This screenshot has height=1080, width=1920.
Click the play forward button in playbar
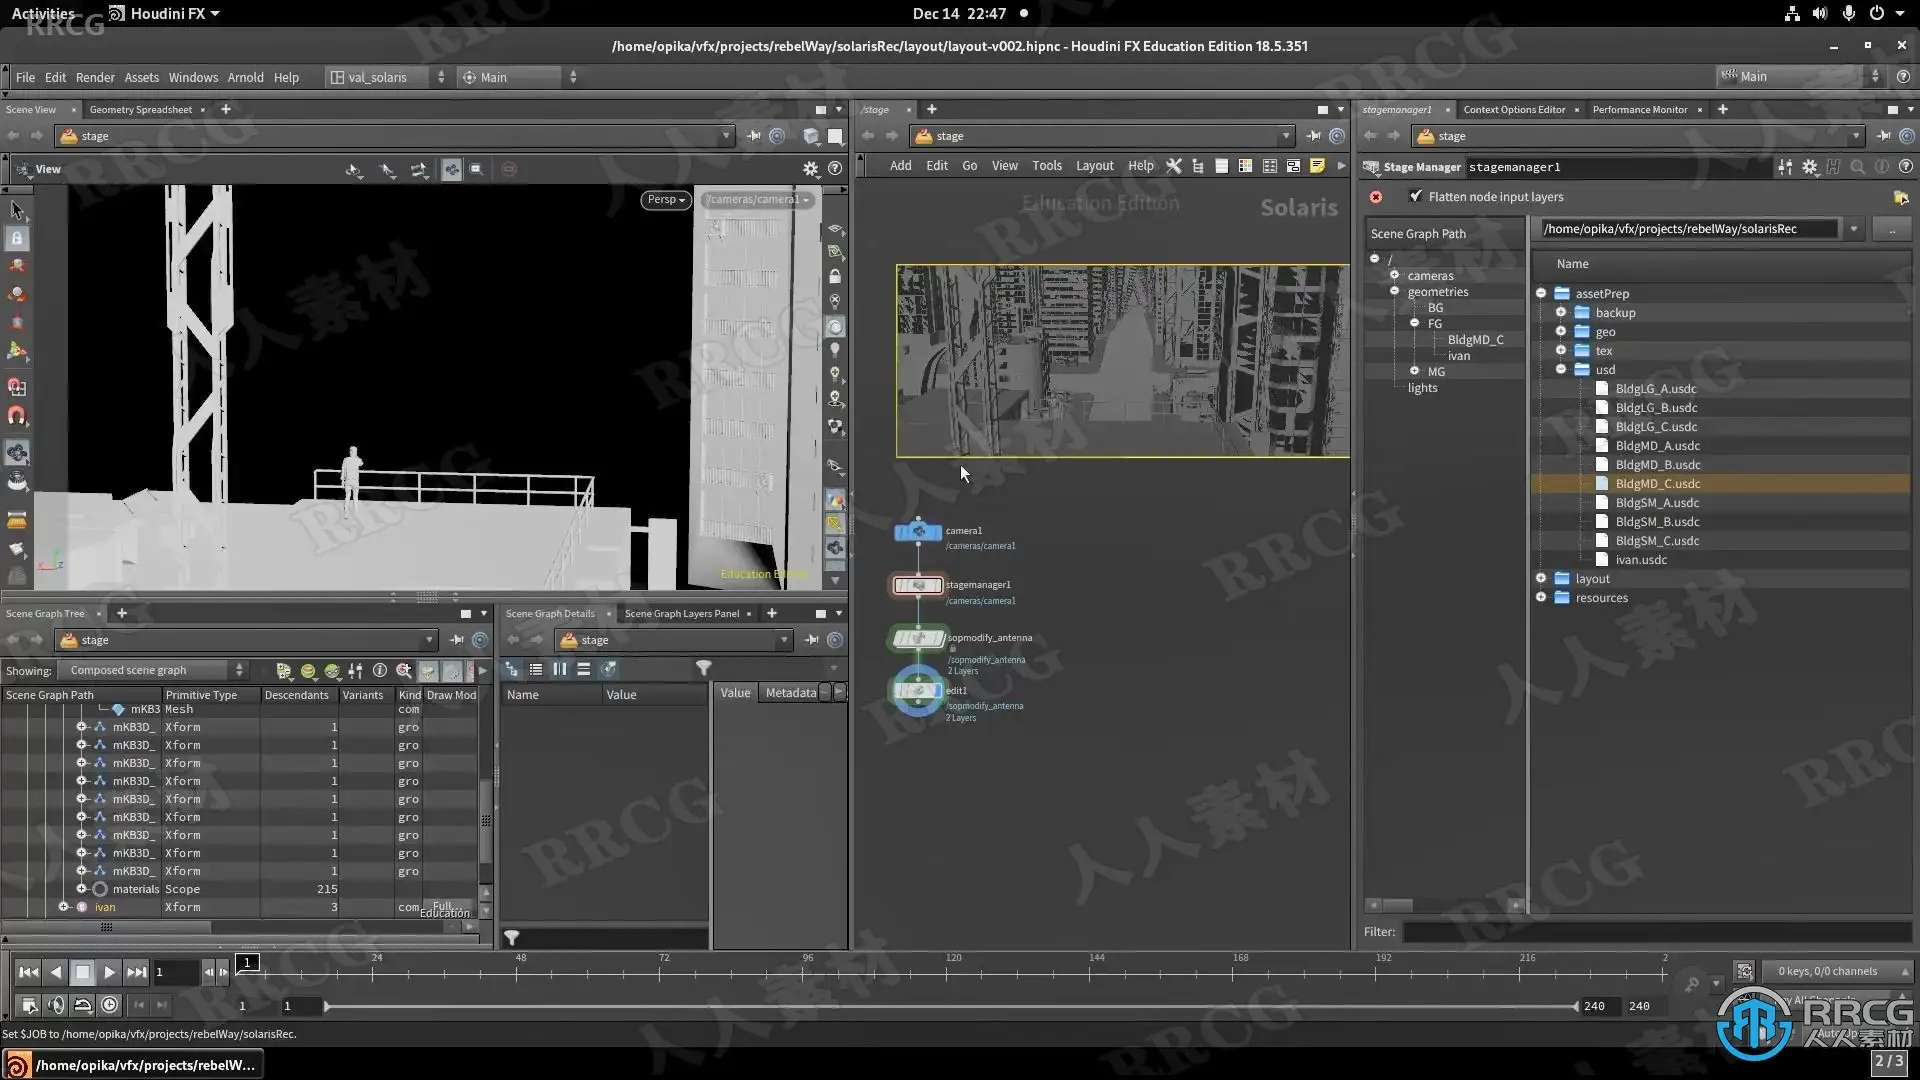[110, 972]
